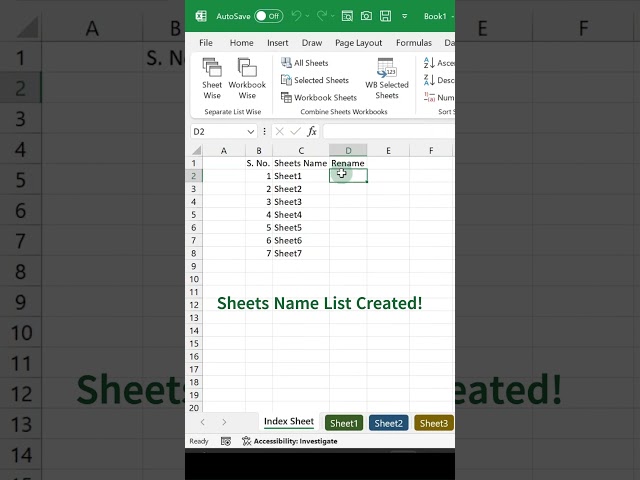Click cell containing Sheet7
This screenshot has height=480, width=640.
(x=301, y=253)
